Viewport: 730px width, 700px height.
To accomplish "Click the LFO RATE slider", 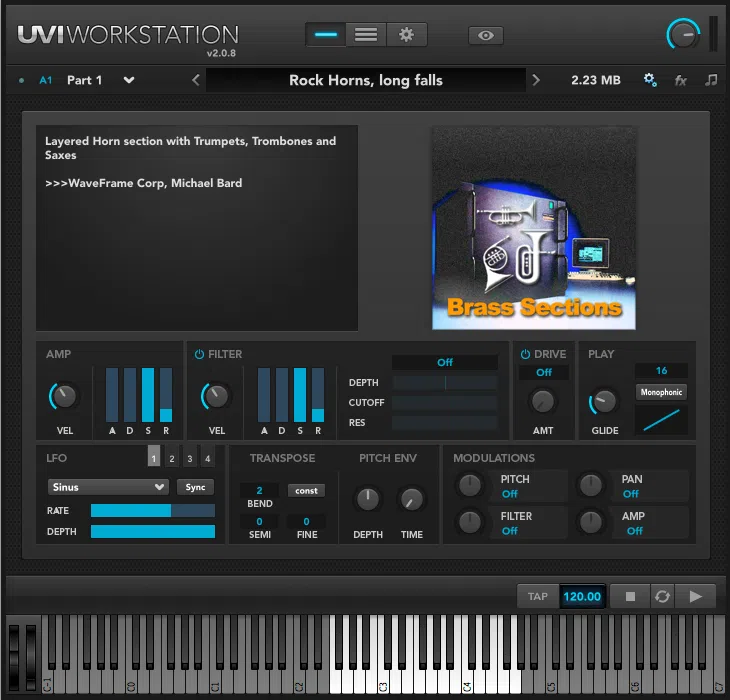I will pos(152,510).
